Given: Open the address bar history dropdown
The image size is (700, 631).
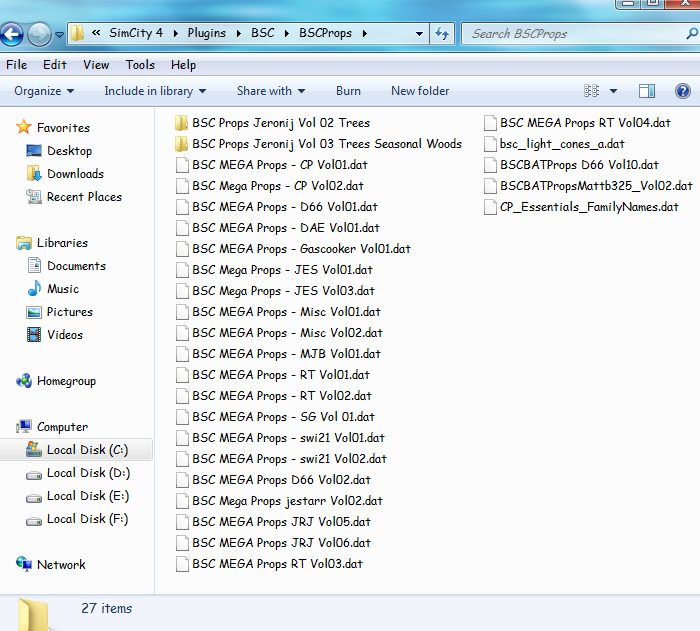Looking at the screenshot, I should (x=419, y=33).
